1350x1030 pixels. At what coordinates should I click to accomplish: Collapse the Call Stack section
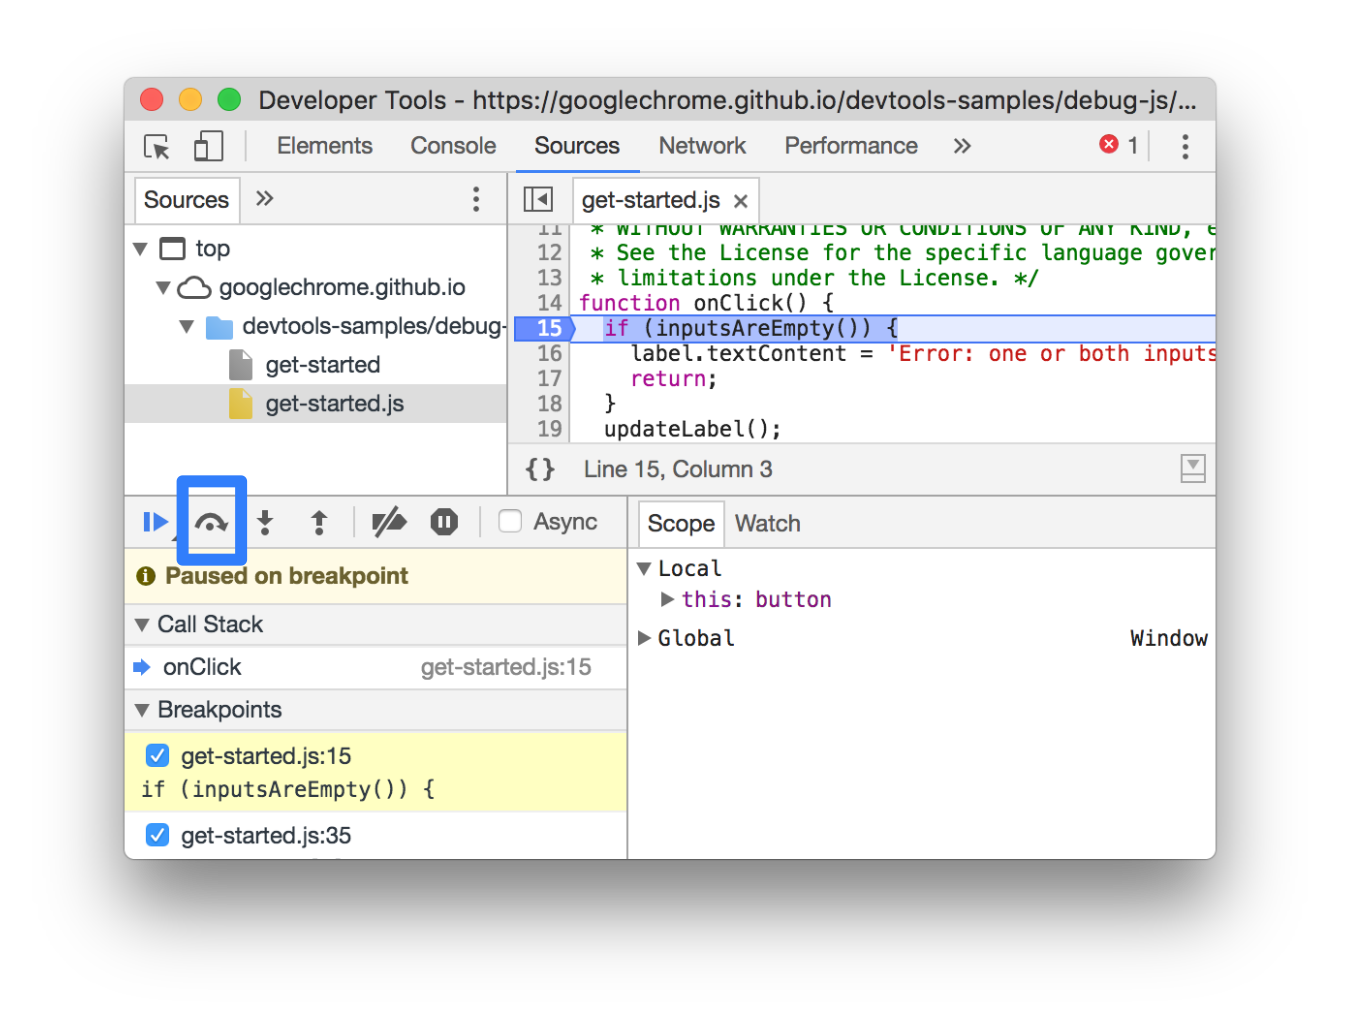click(x=142, y=625)
